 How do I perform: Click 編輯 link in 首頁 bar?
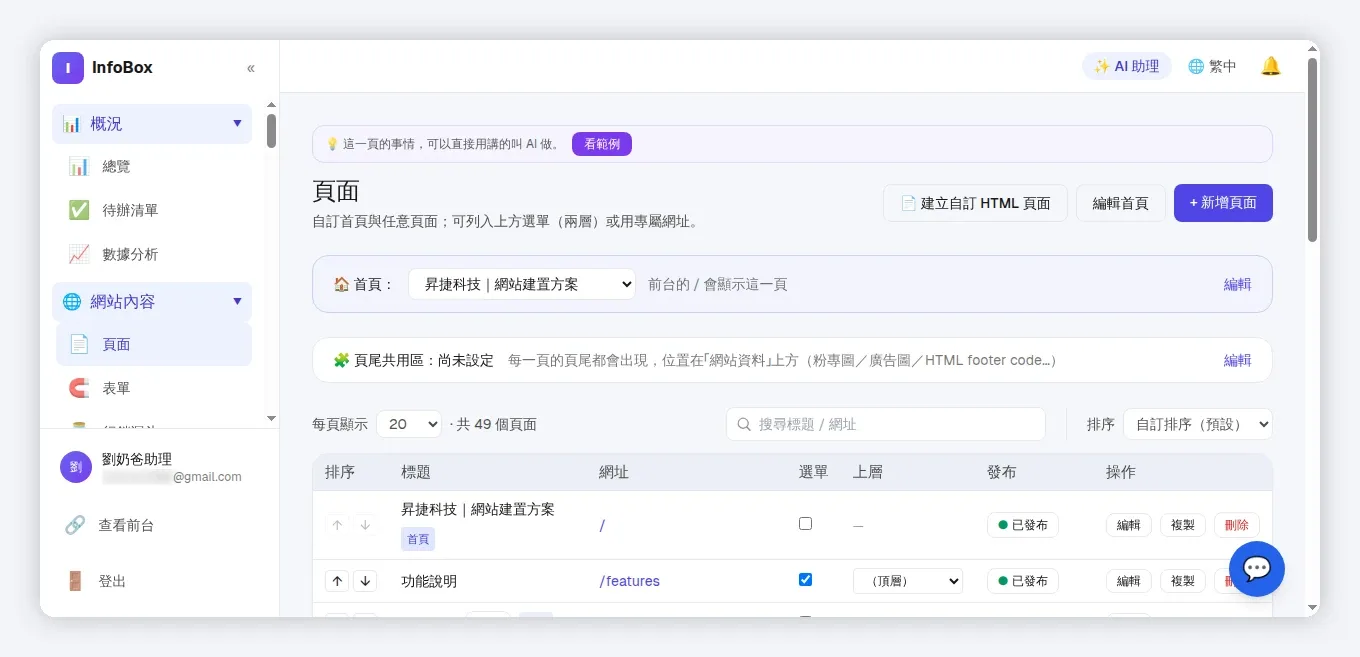1238,284
